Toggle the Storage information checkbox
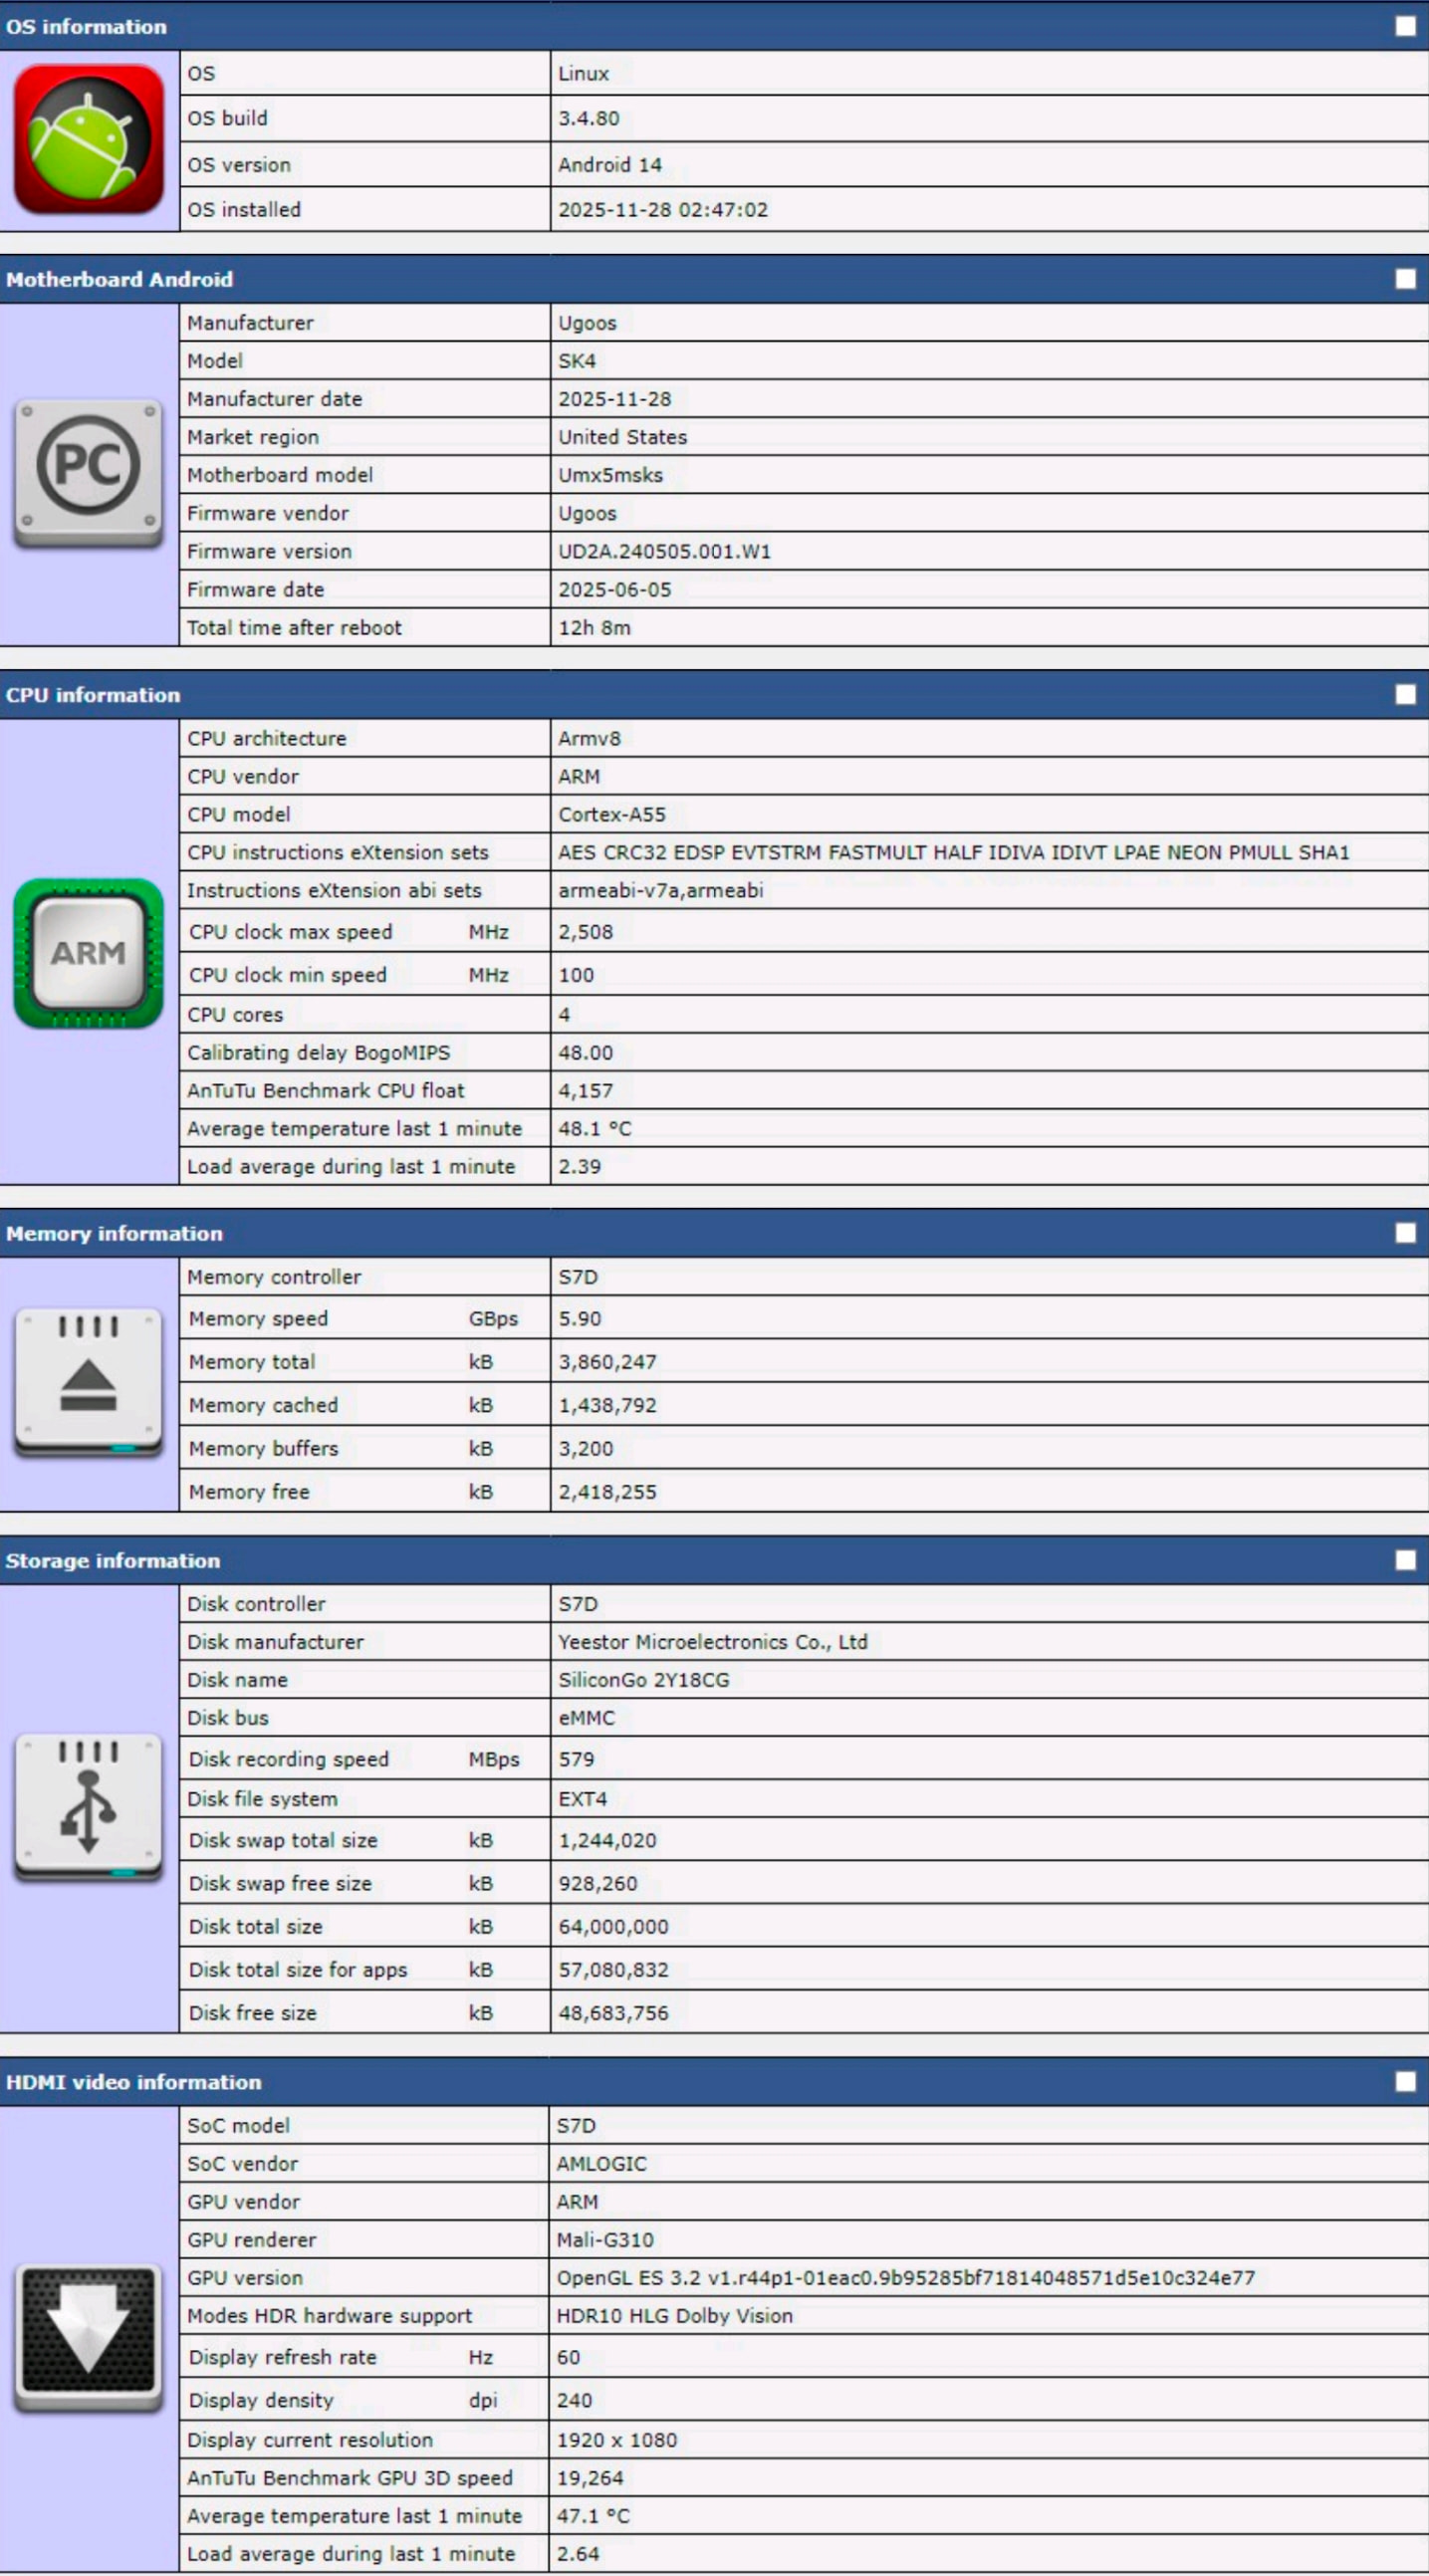This screenshot has height=2576, width=1429. point(1405,1560)
